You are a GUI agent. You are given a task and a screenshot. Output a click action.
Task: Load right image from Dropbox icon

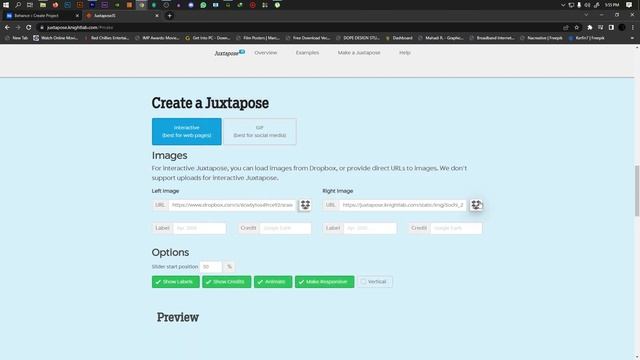click(476, 204)
